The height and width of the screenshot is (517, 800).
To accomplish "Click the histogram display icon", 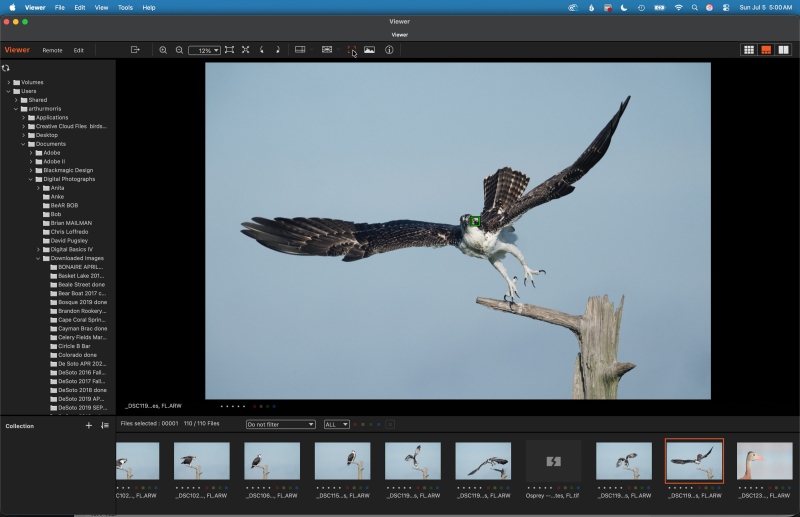I will pyautogui.click(x=369, y=50).
